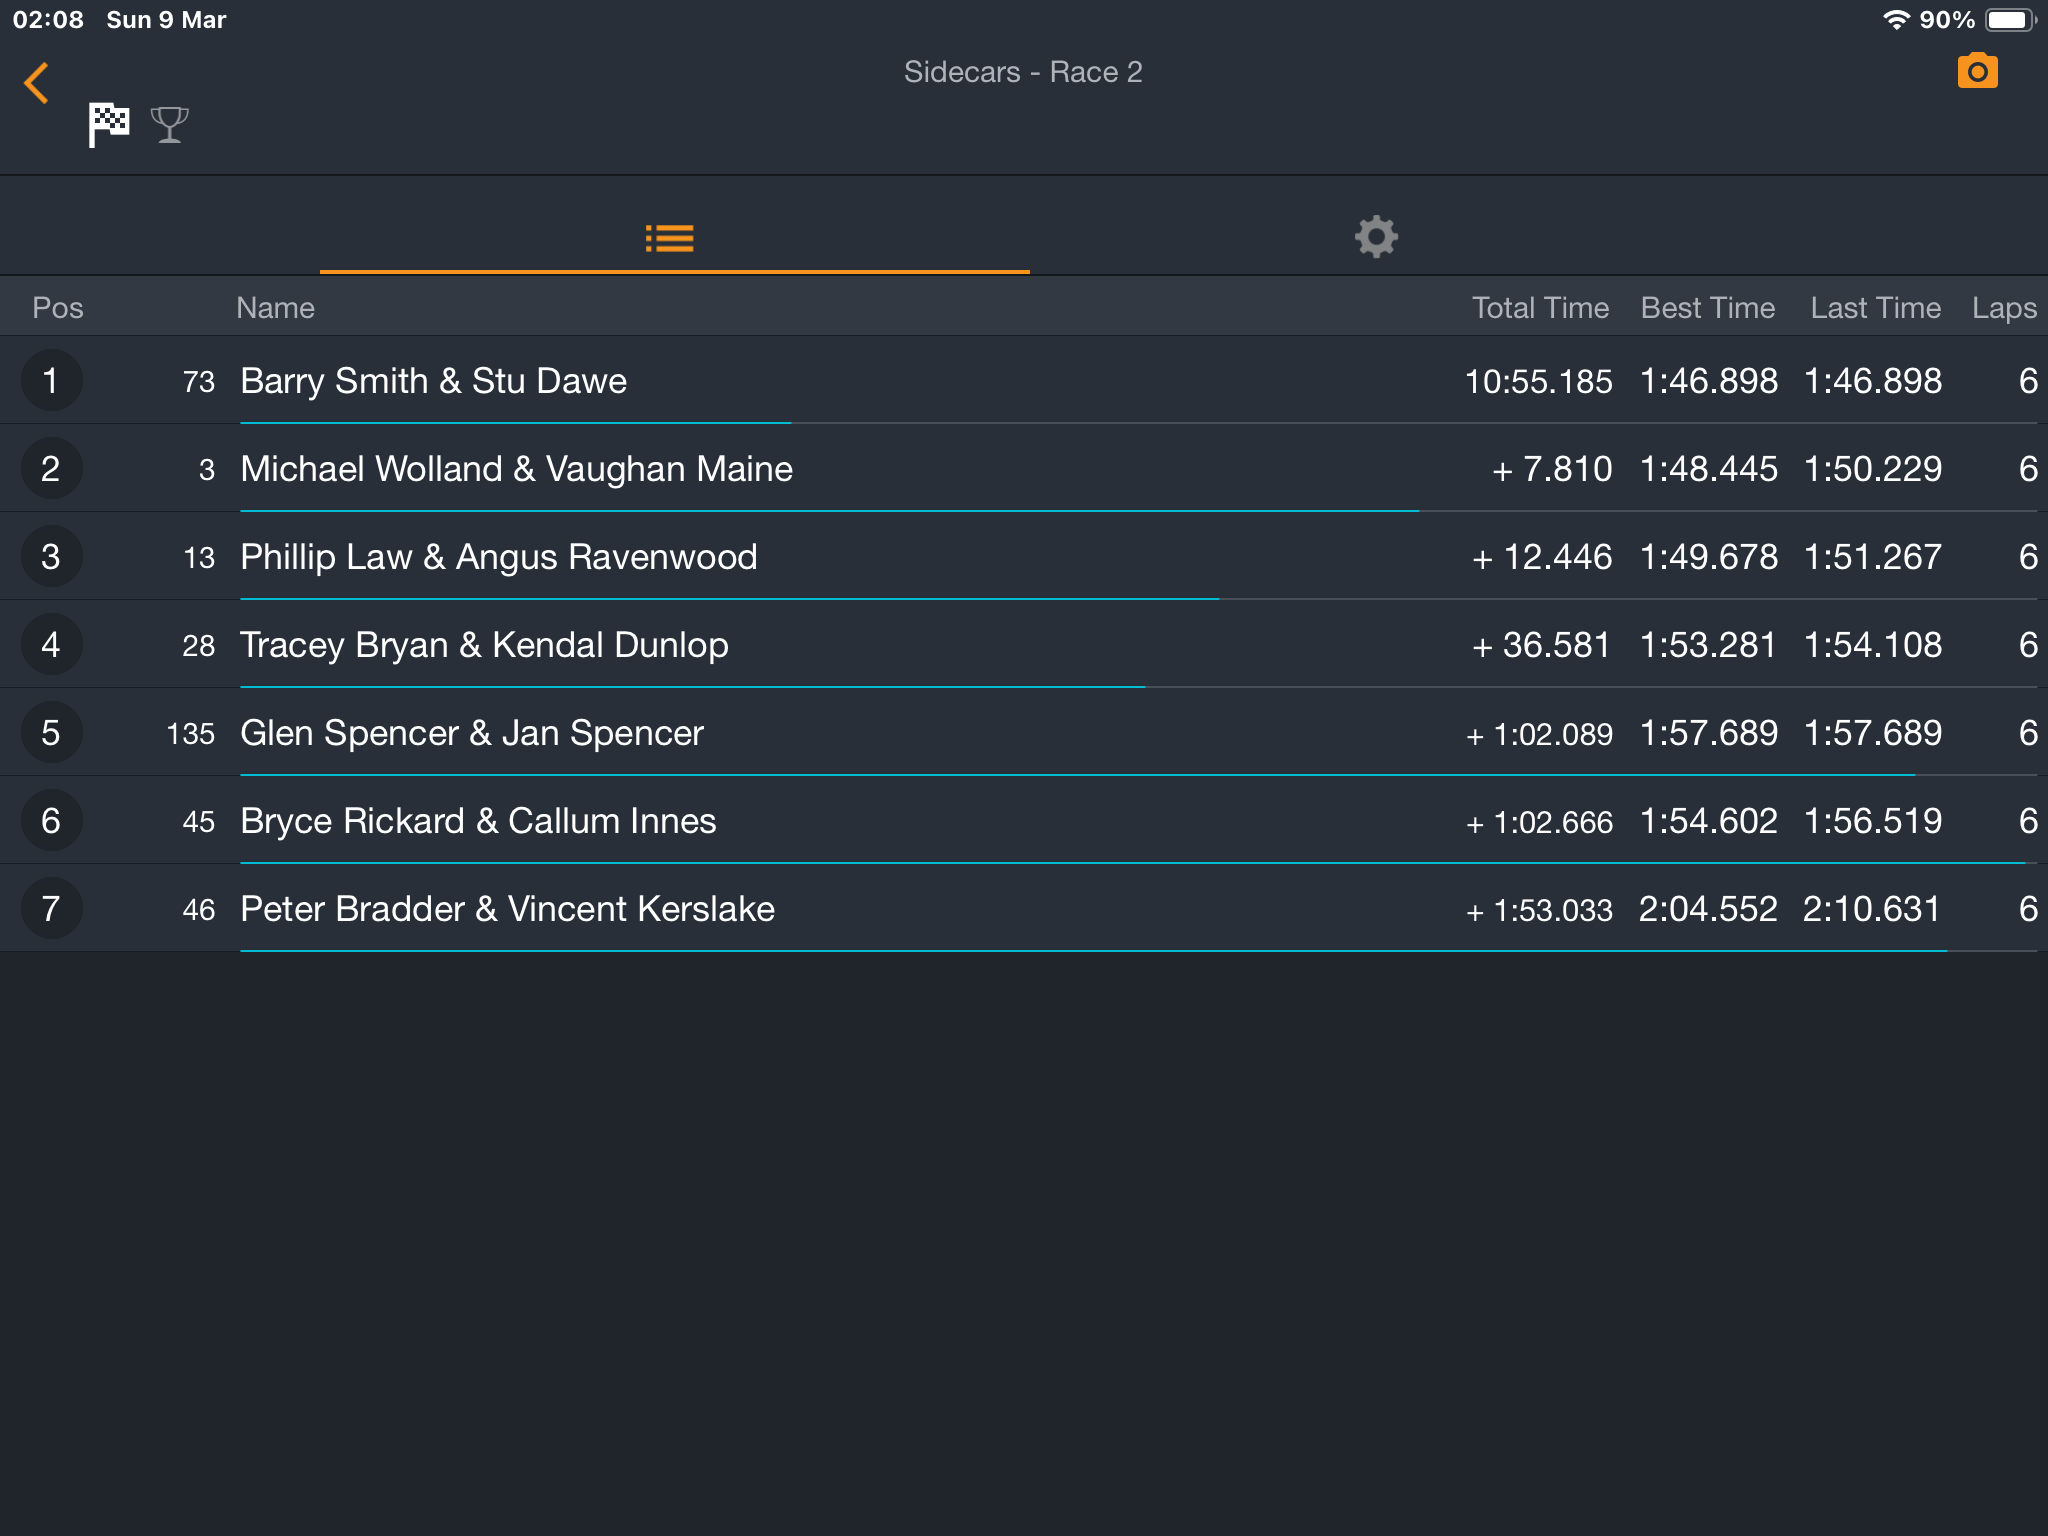Open Phillip Law & Angus Ravenwood row
This screenshot has height=1536, width=2048.
pos(1024,557)
